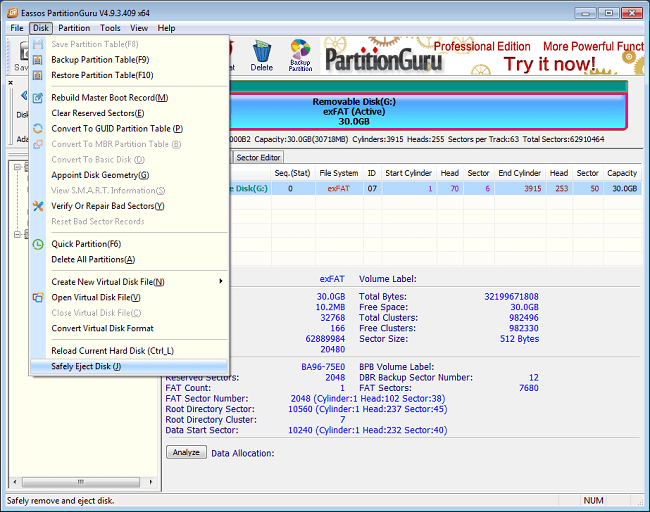Choose Rebuild Master Boot Record(M)
650x512 pixels.
pos(129,97)
